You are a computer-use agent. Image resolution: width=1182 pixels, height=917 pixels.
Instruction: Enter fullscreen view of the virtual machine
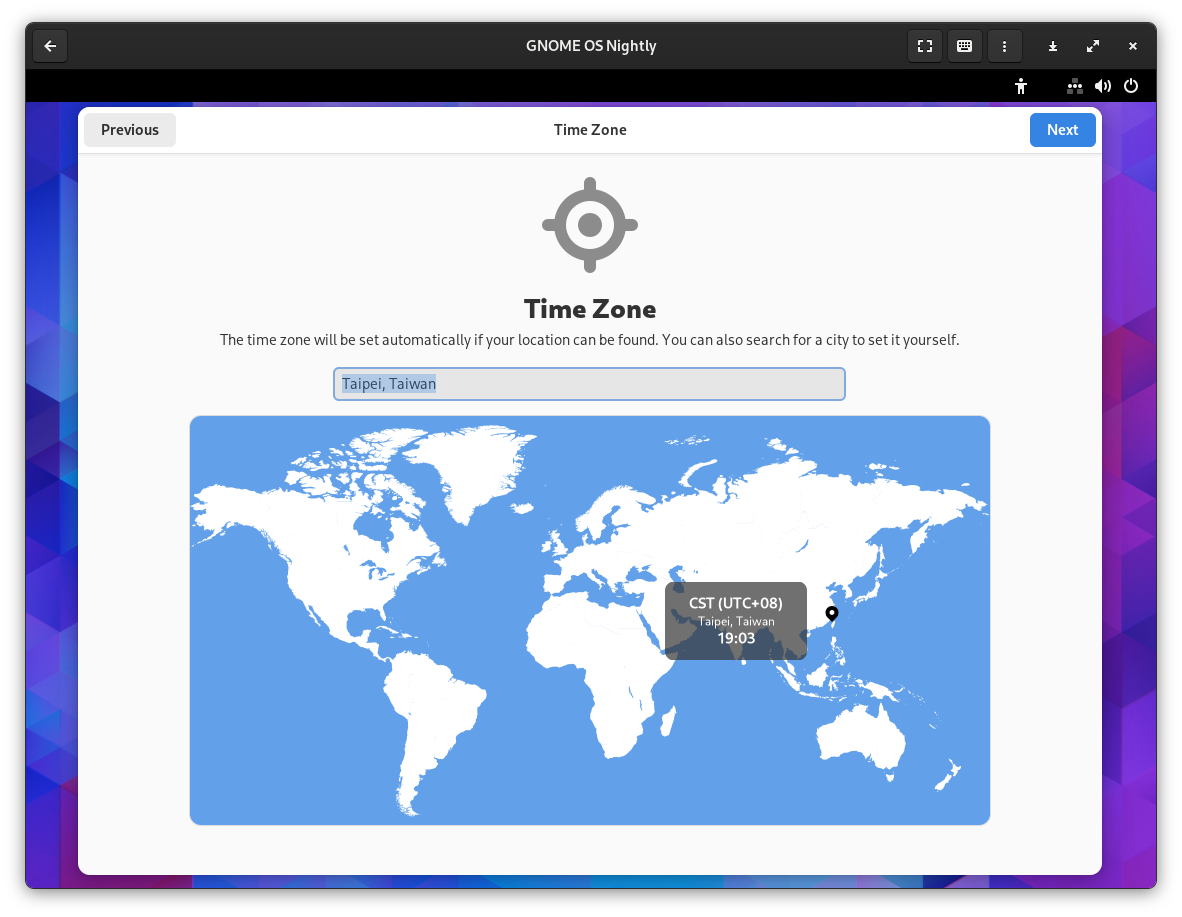coord(925,45)
